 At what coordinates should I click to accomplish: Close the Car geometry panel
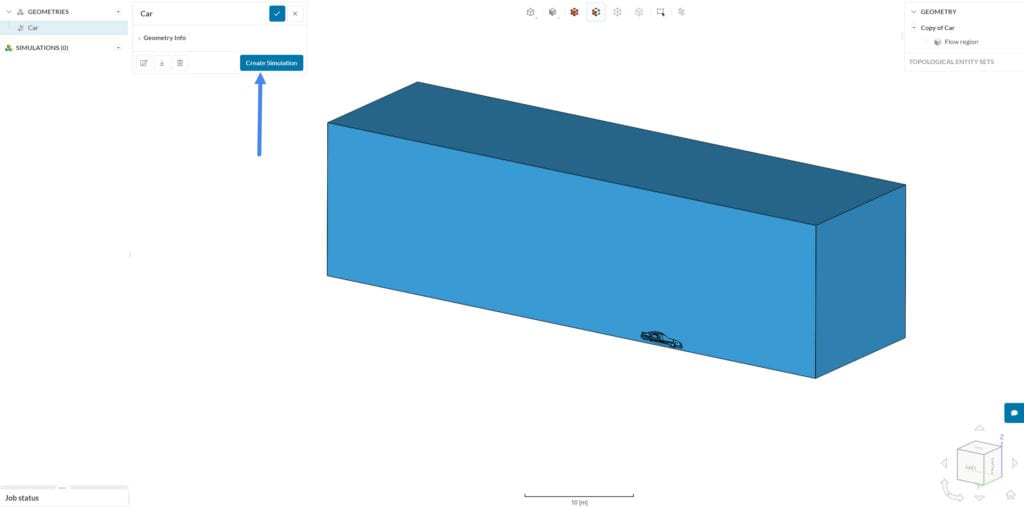coord(295,13)
